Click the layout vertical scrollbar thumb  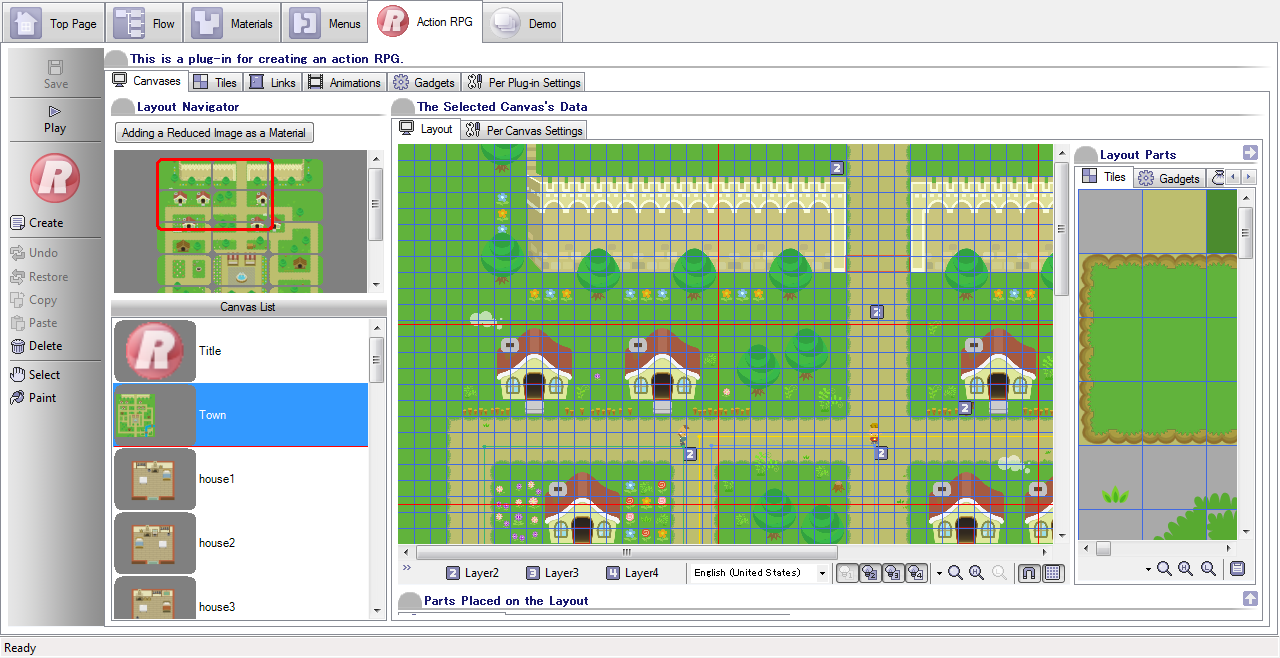[1061, 229]
